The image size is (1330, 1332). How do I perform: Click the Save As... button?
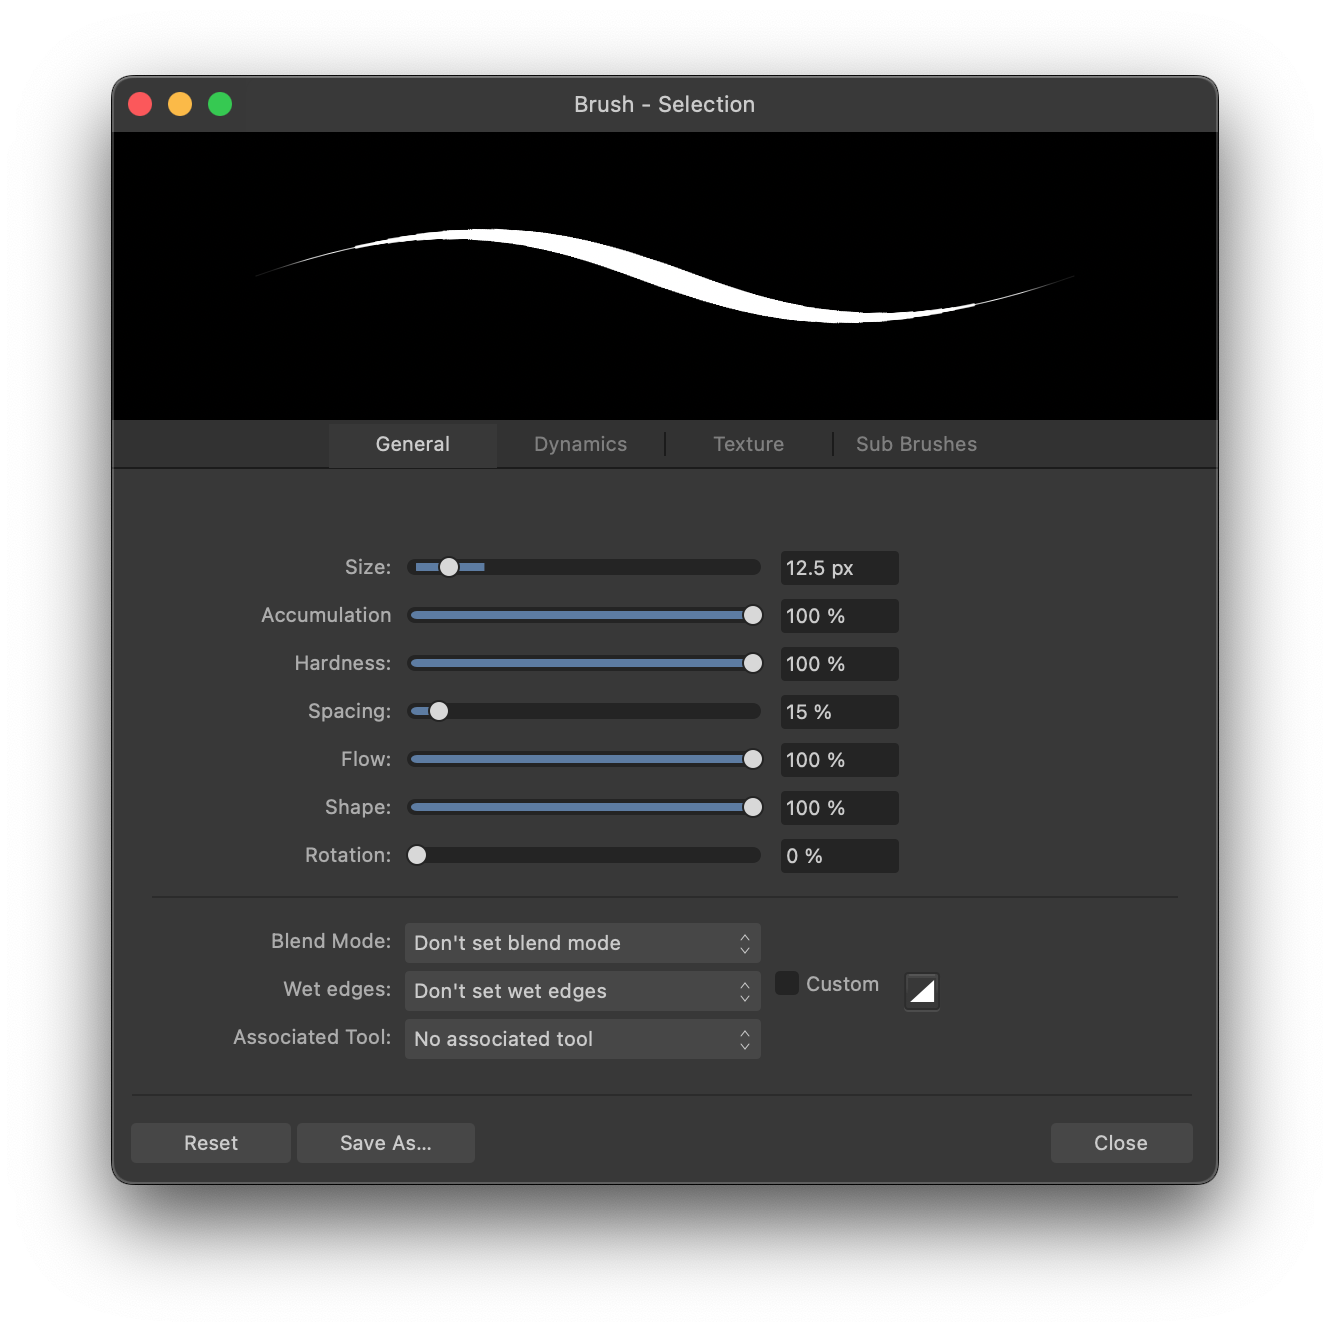[x=386, y=1143]
